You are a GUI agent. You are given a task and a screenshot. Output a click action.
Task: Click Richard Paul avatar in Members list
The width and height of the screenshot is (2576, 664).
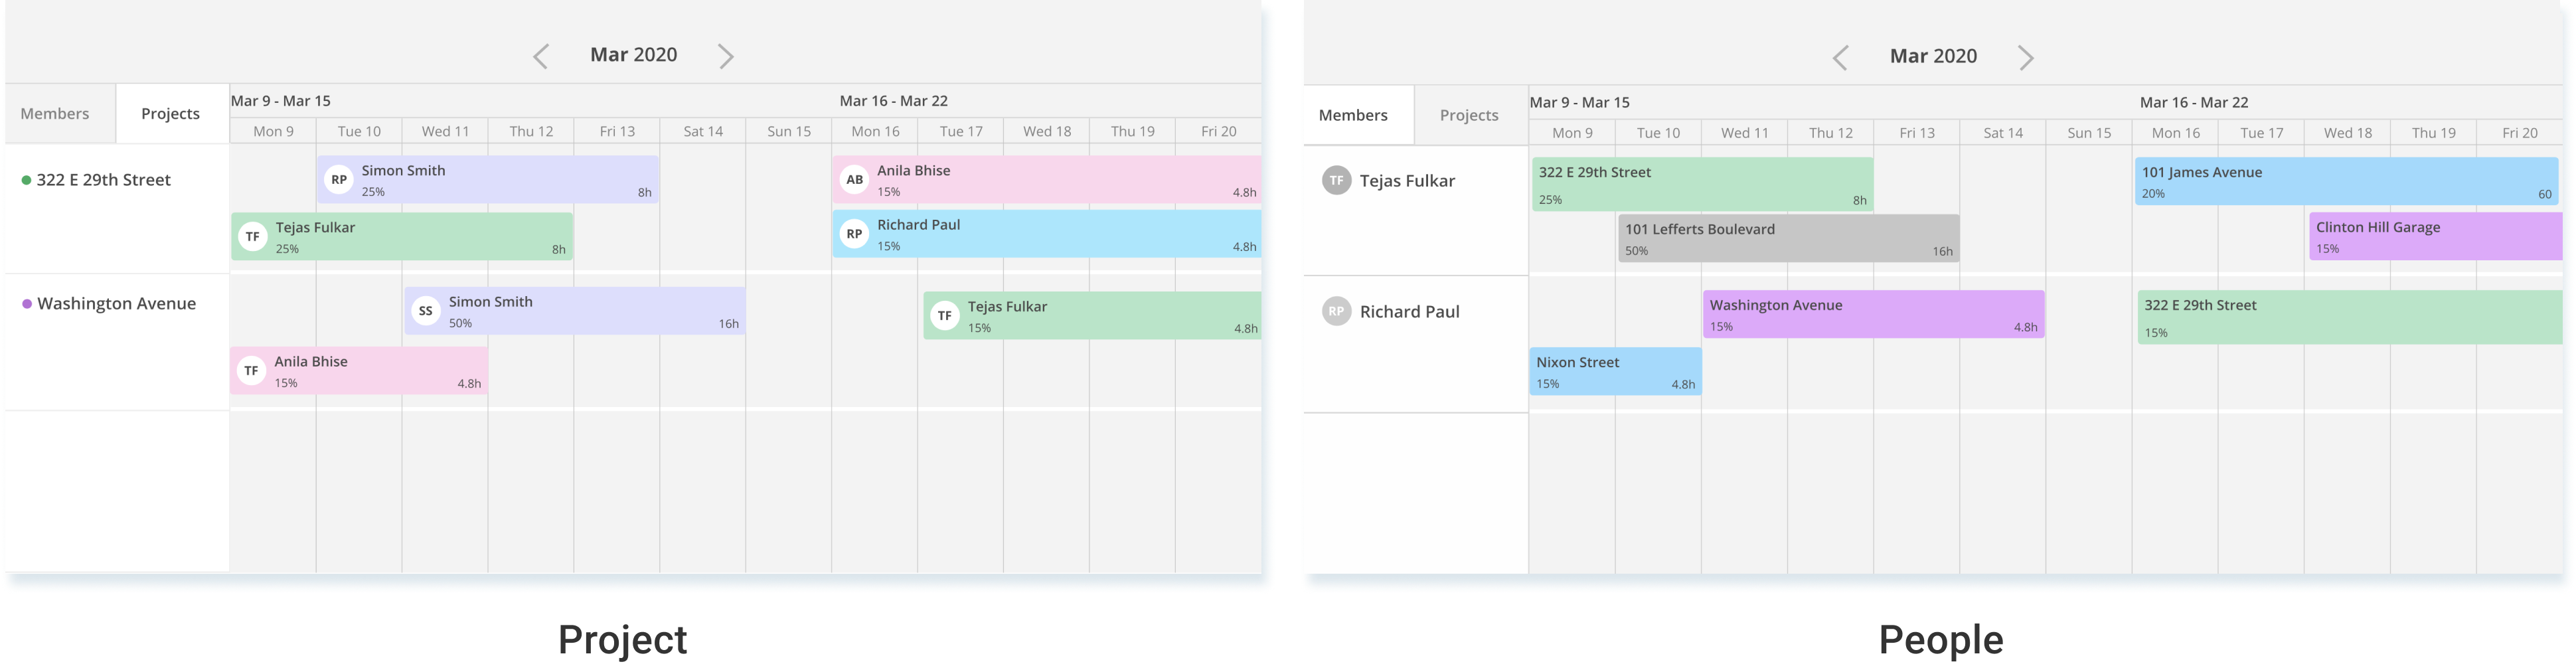(1336, 312)
